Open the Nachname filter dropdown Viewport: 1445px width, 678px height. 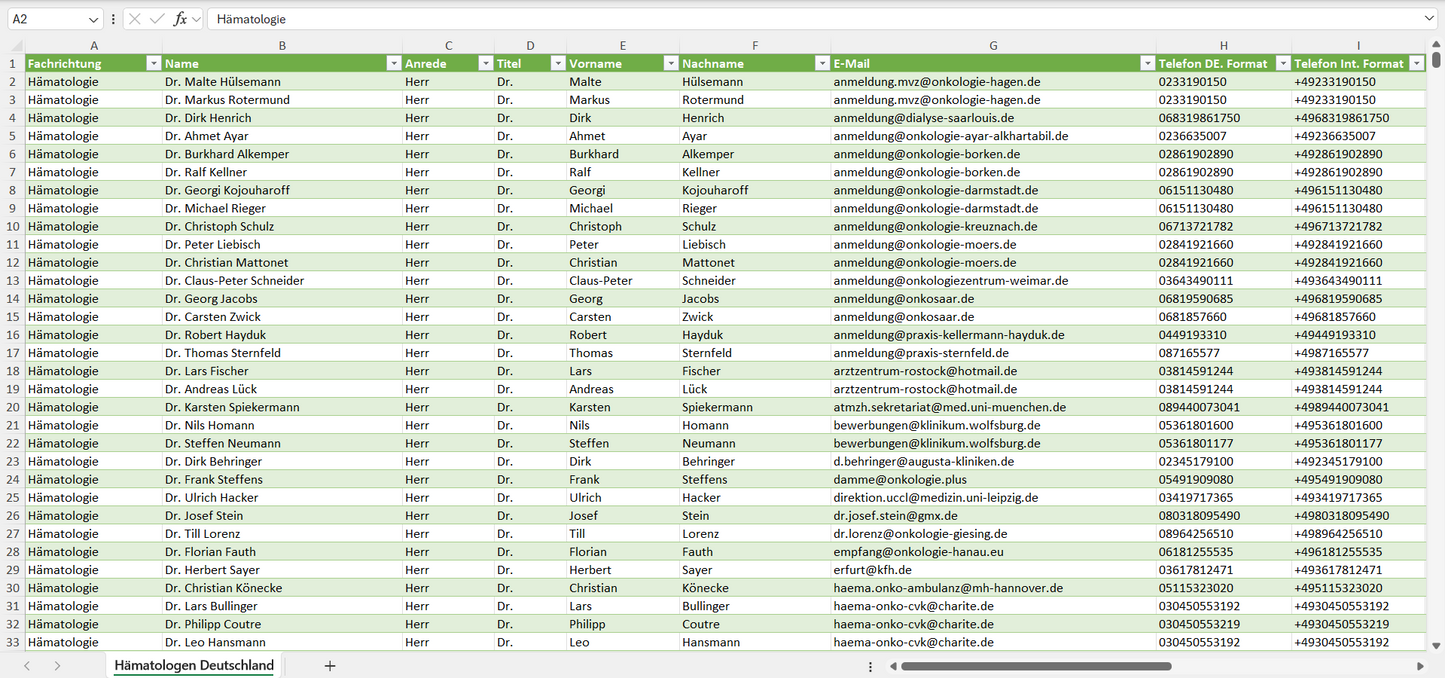[821, 64]
